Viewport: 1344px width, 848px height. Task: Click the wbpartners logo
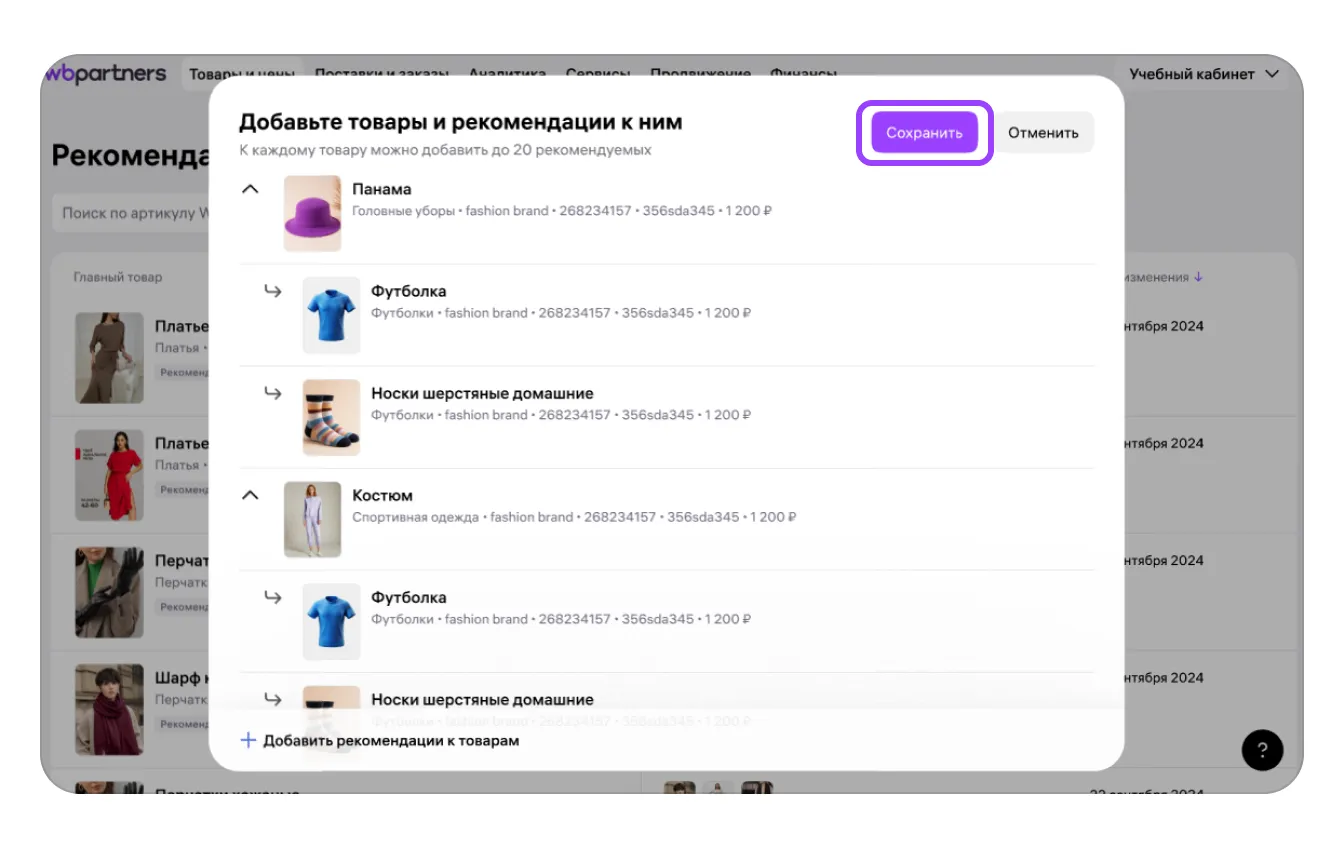click(106, 74)
